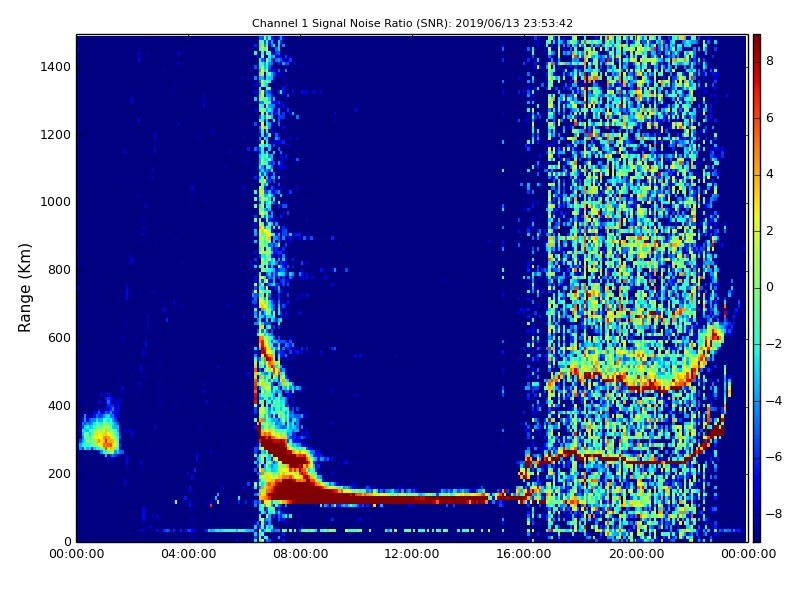The image size is (800, 600).
Task: Click the 400 range tick label
Action: 59,406
